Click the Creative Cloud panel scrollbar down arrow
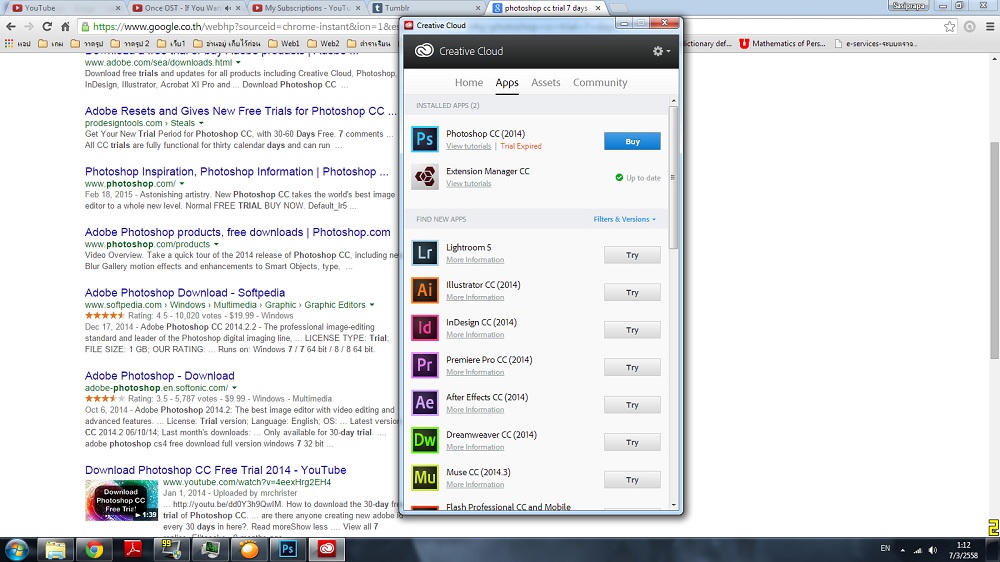The image size is (1000, 562). tap(673, 505)
